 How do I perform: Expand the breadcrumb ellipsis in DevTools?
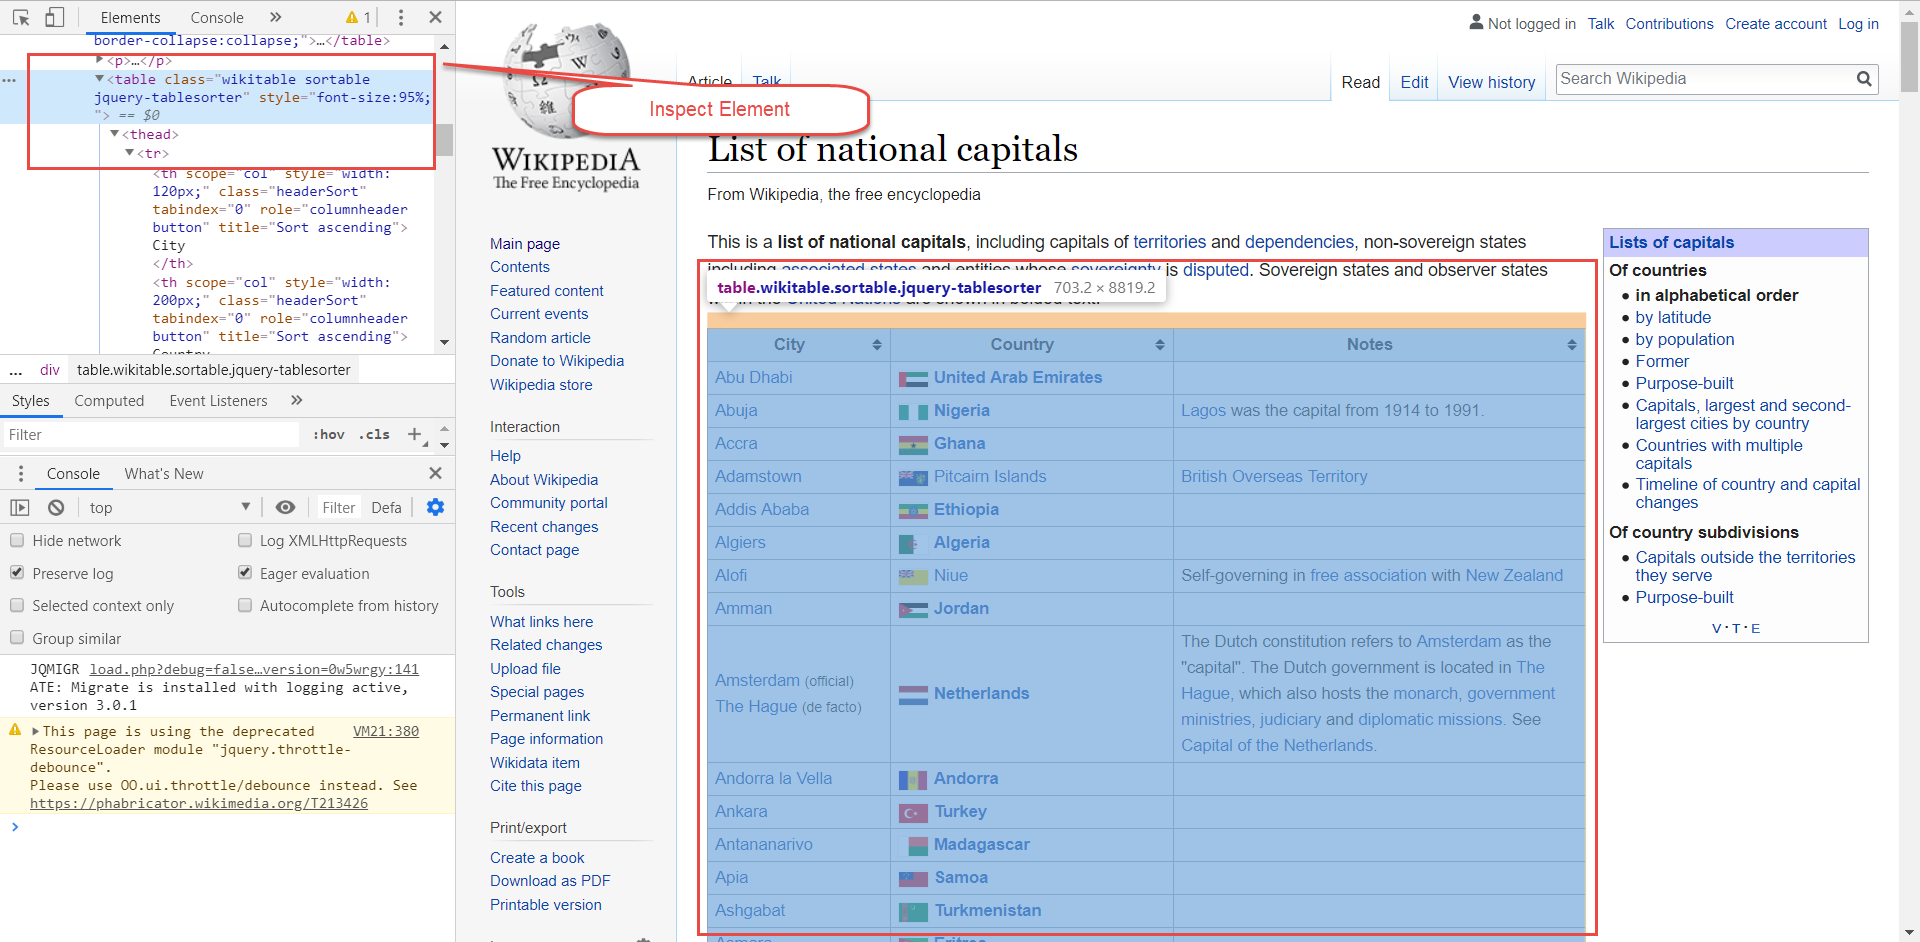click(16, 369)
